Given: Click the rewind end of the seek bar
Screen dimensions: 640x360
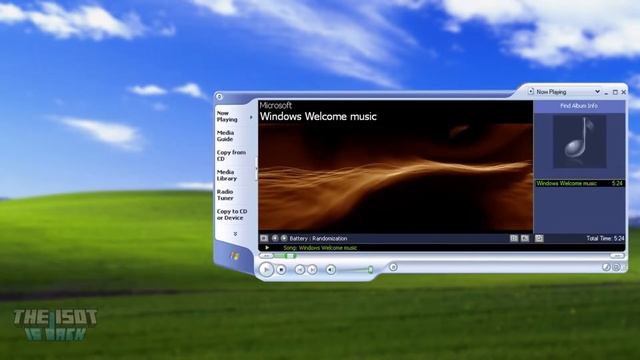Looking at the screenshot, I should (266, 256).
